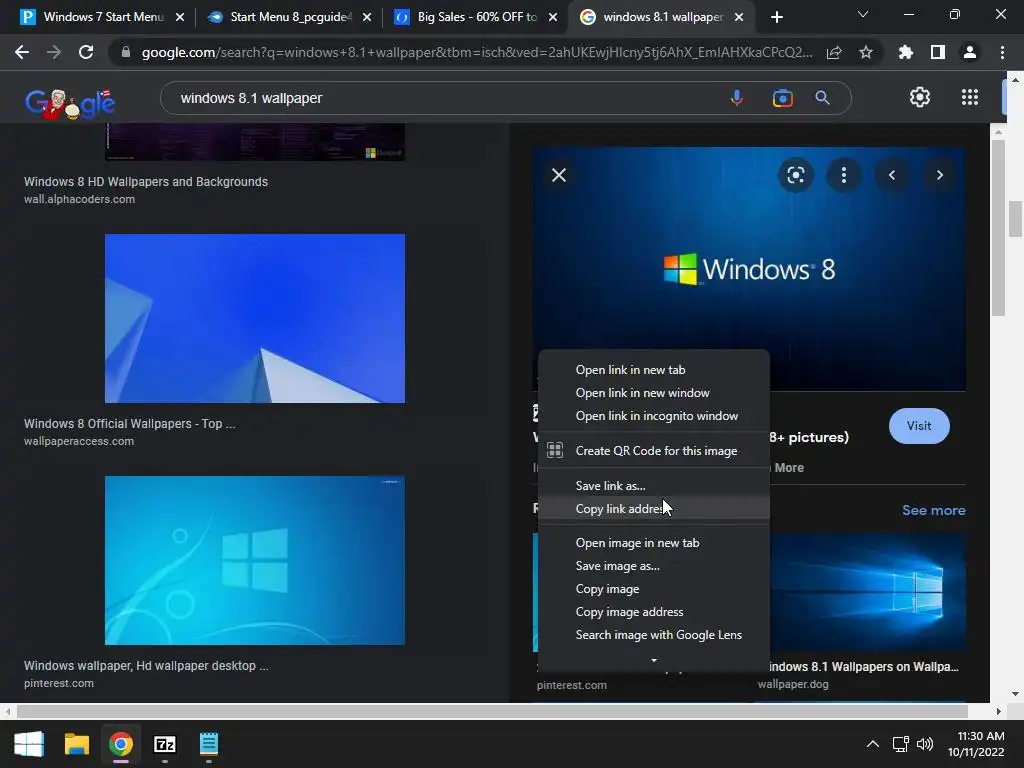
Task: Expand more context menu items arrow
Action: (x=654, y=660)
